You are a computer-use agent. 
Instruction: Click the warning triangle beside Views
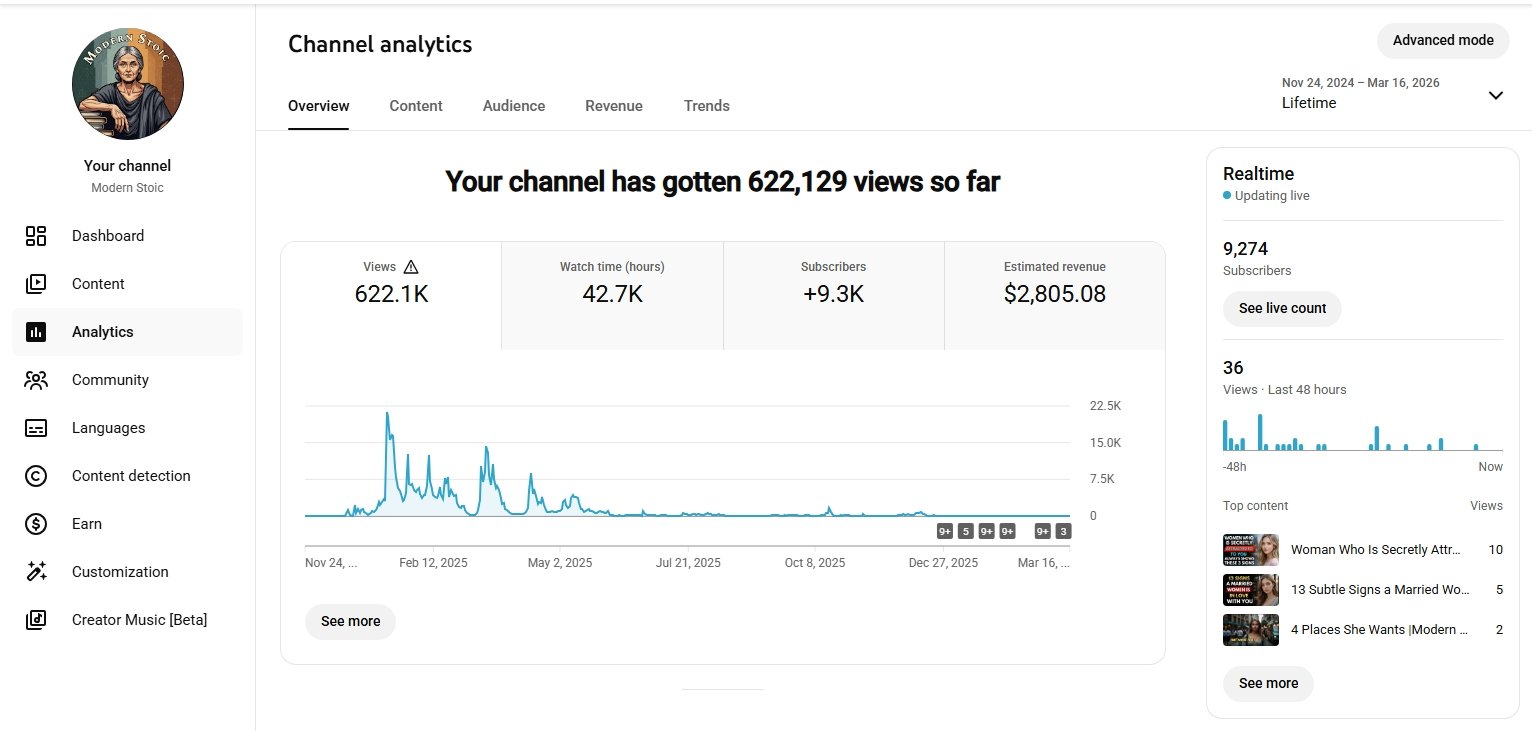411,267
